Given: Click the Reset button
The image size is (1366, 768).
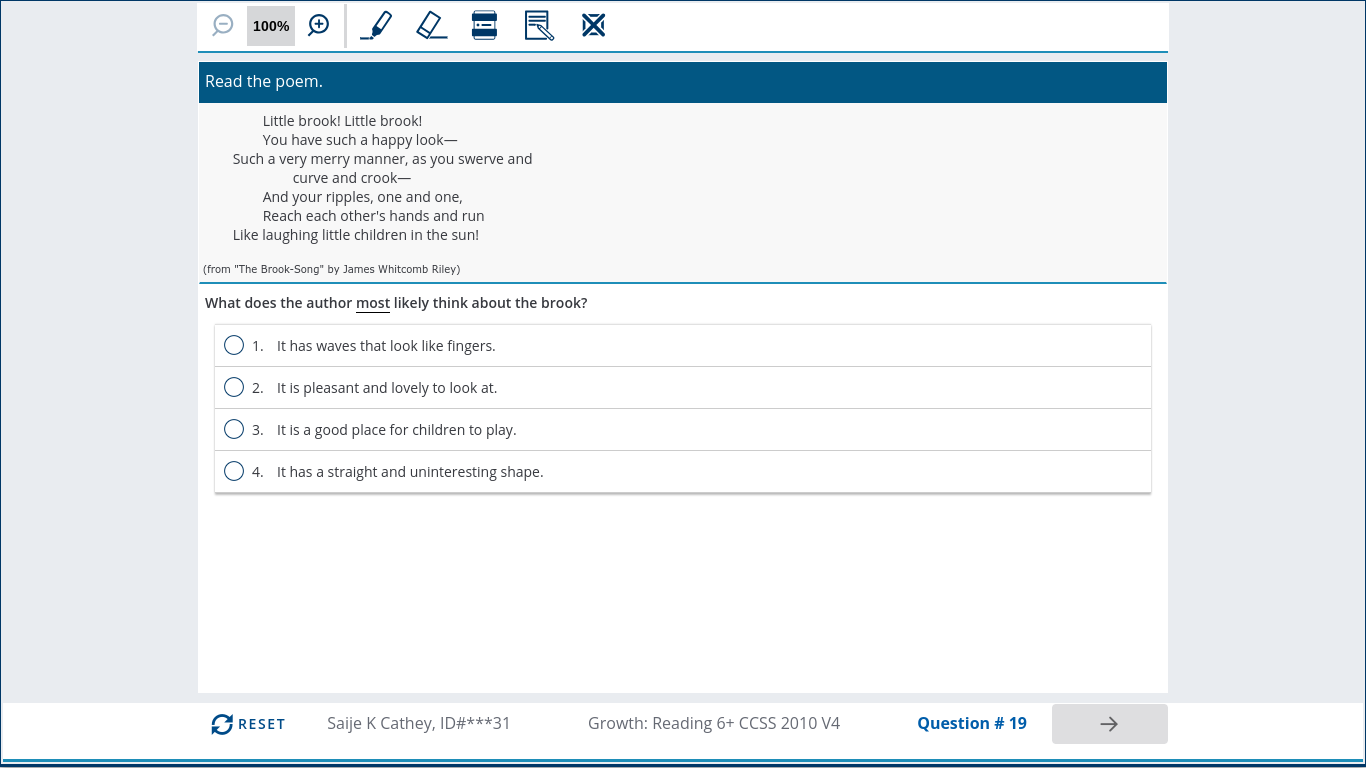Looking at the screenshot, I should click(x=248, y=724).
